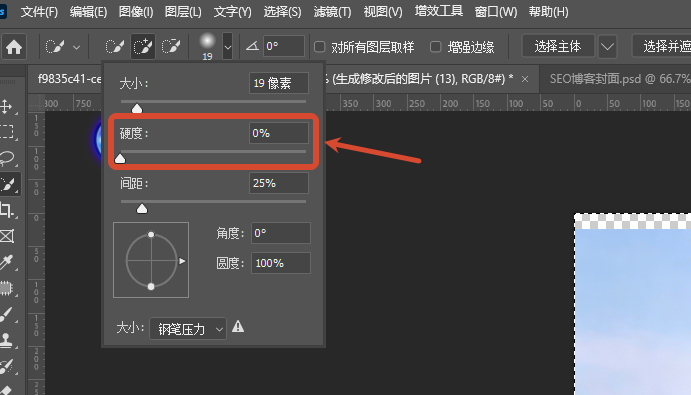Open the 钢笔压力 size control dropdown
Viewport: 691px width, 395px height.
[188, 328]
